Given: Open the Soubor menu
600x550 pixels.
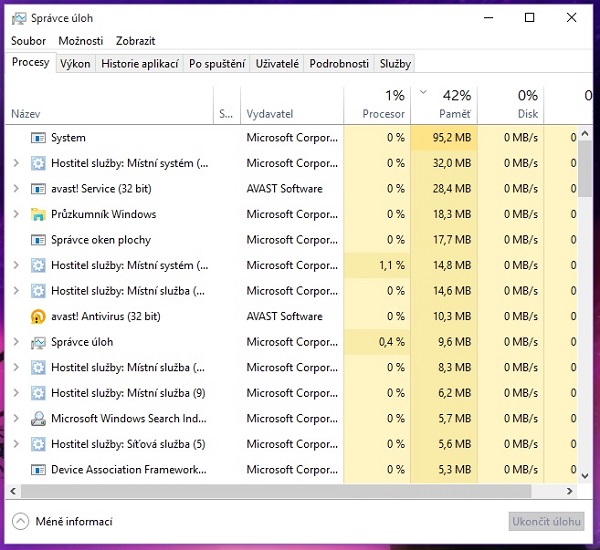Looking at the screenshot, I should coord(29,41).
